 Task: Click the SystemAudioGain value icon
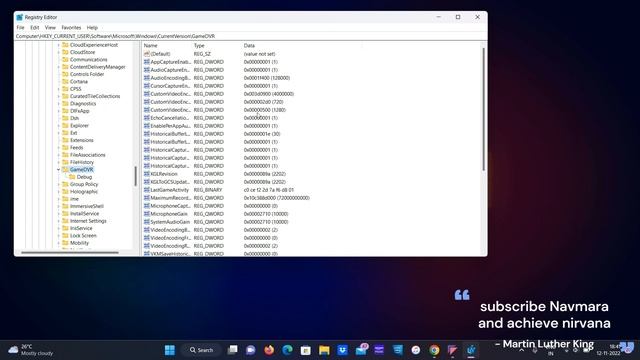[147, 222]
